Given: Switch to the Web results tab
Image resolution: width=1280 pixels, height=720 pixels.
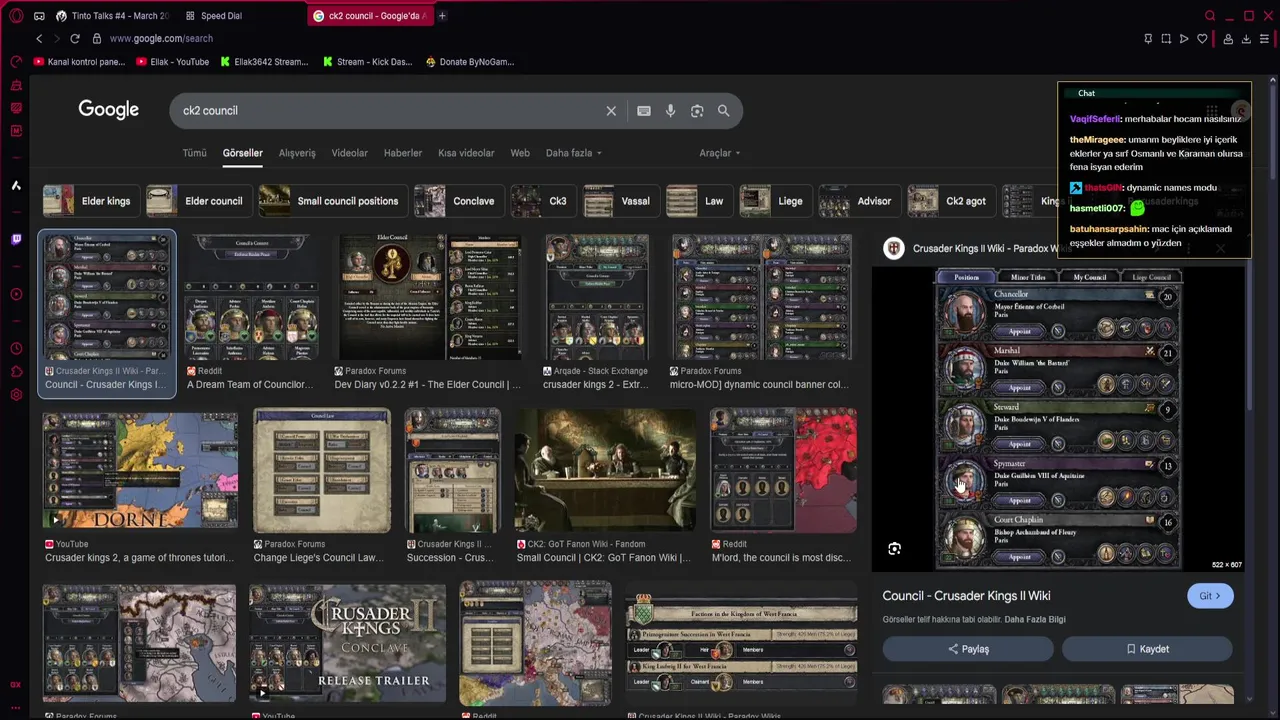Looking at the screenshot, I should tap(520, 153).
